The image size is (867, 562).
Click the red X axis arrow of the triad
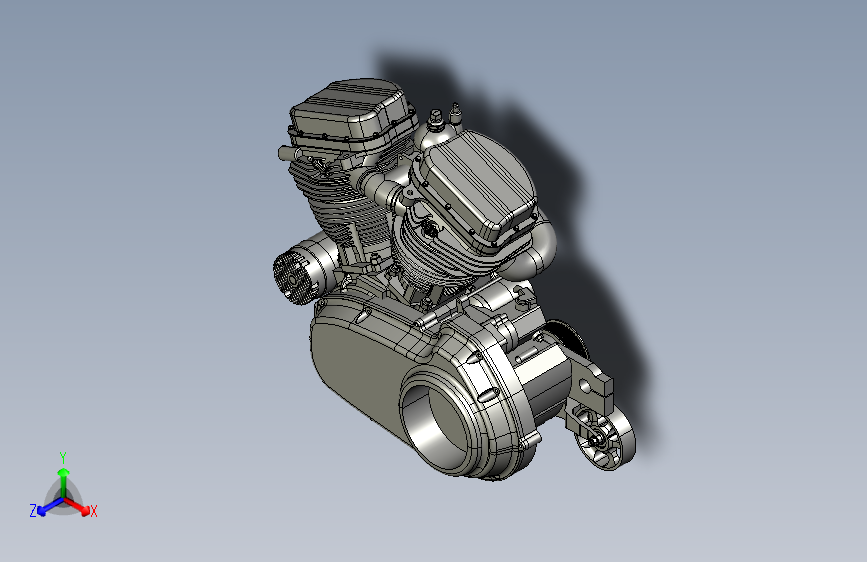tap(76, 506)
